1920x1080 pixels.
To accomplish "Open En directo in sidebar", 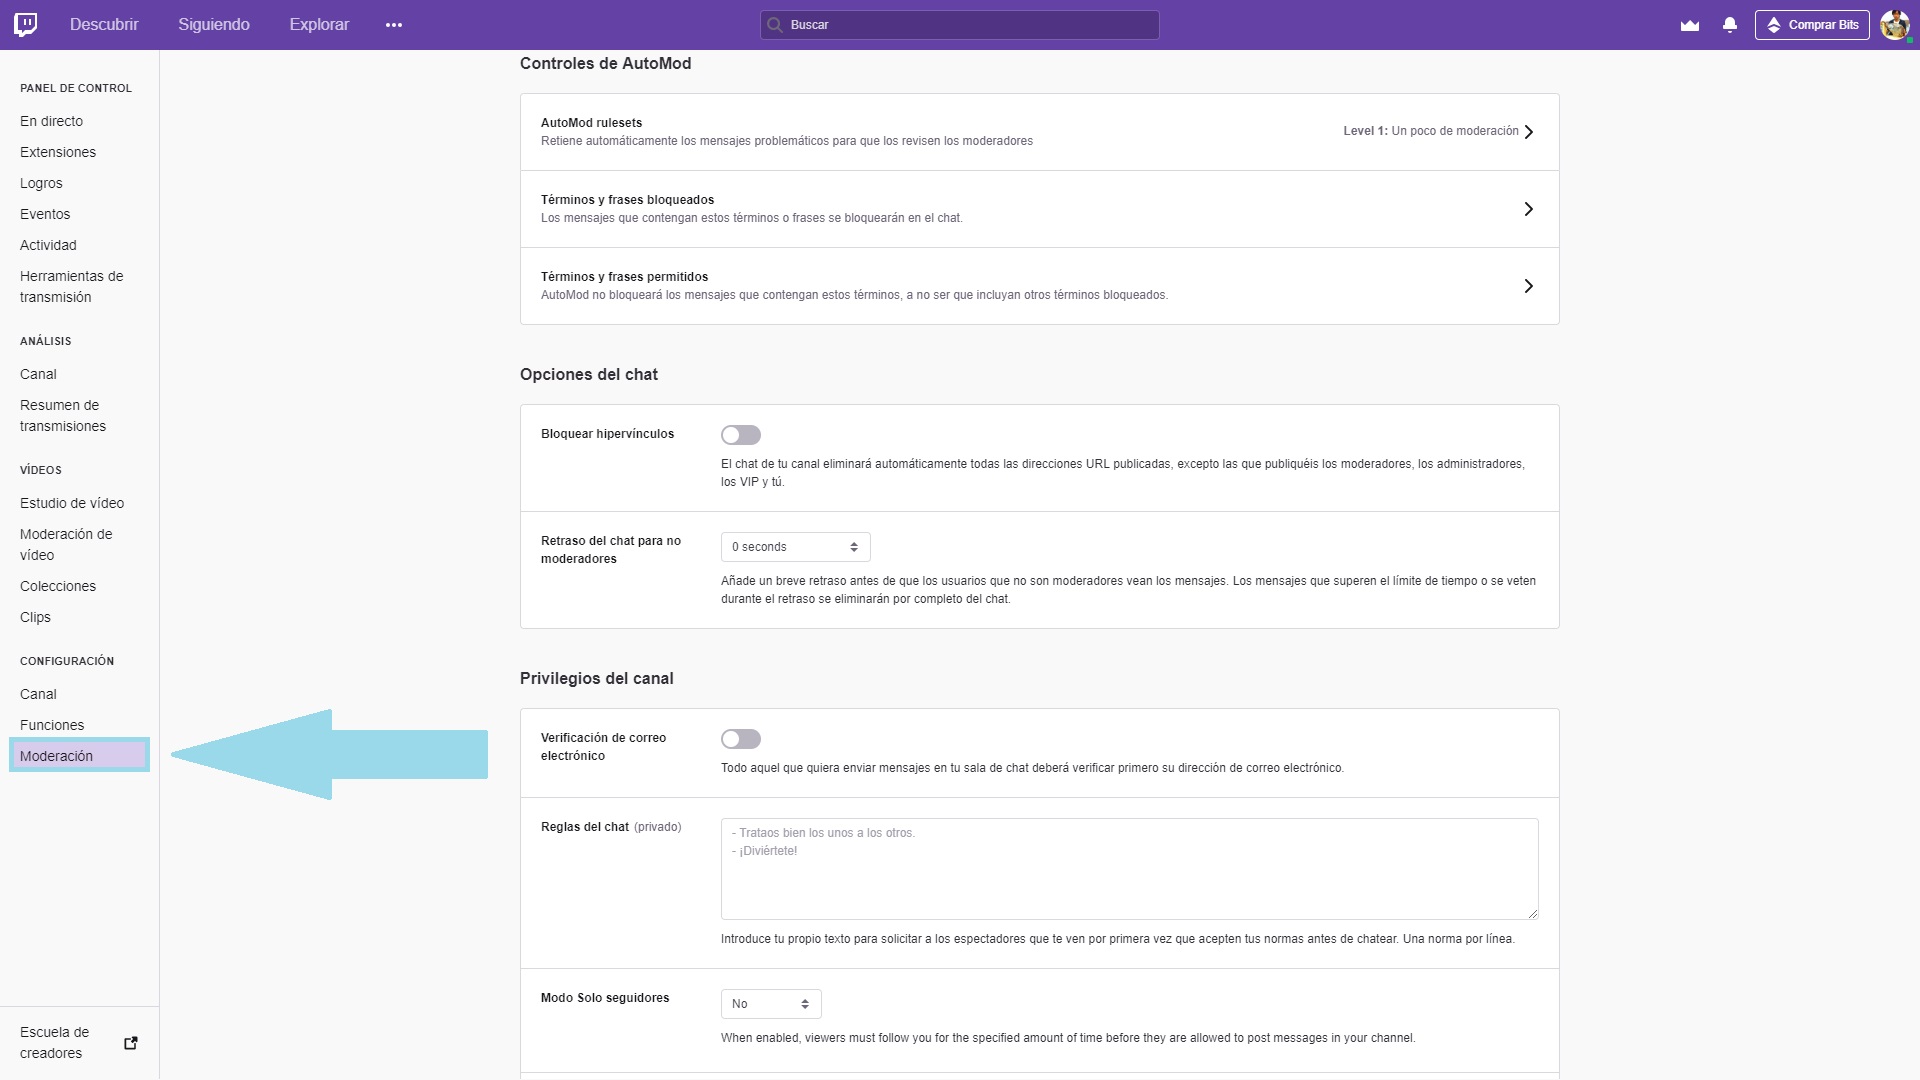I will pos(52,121).
